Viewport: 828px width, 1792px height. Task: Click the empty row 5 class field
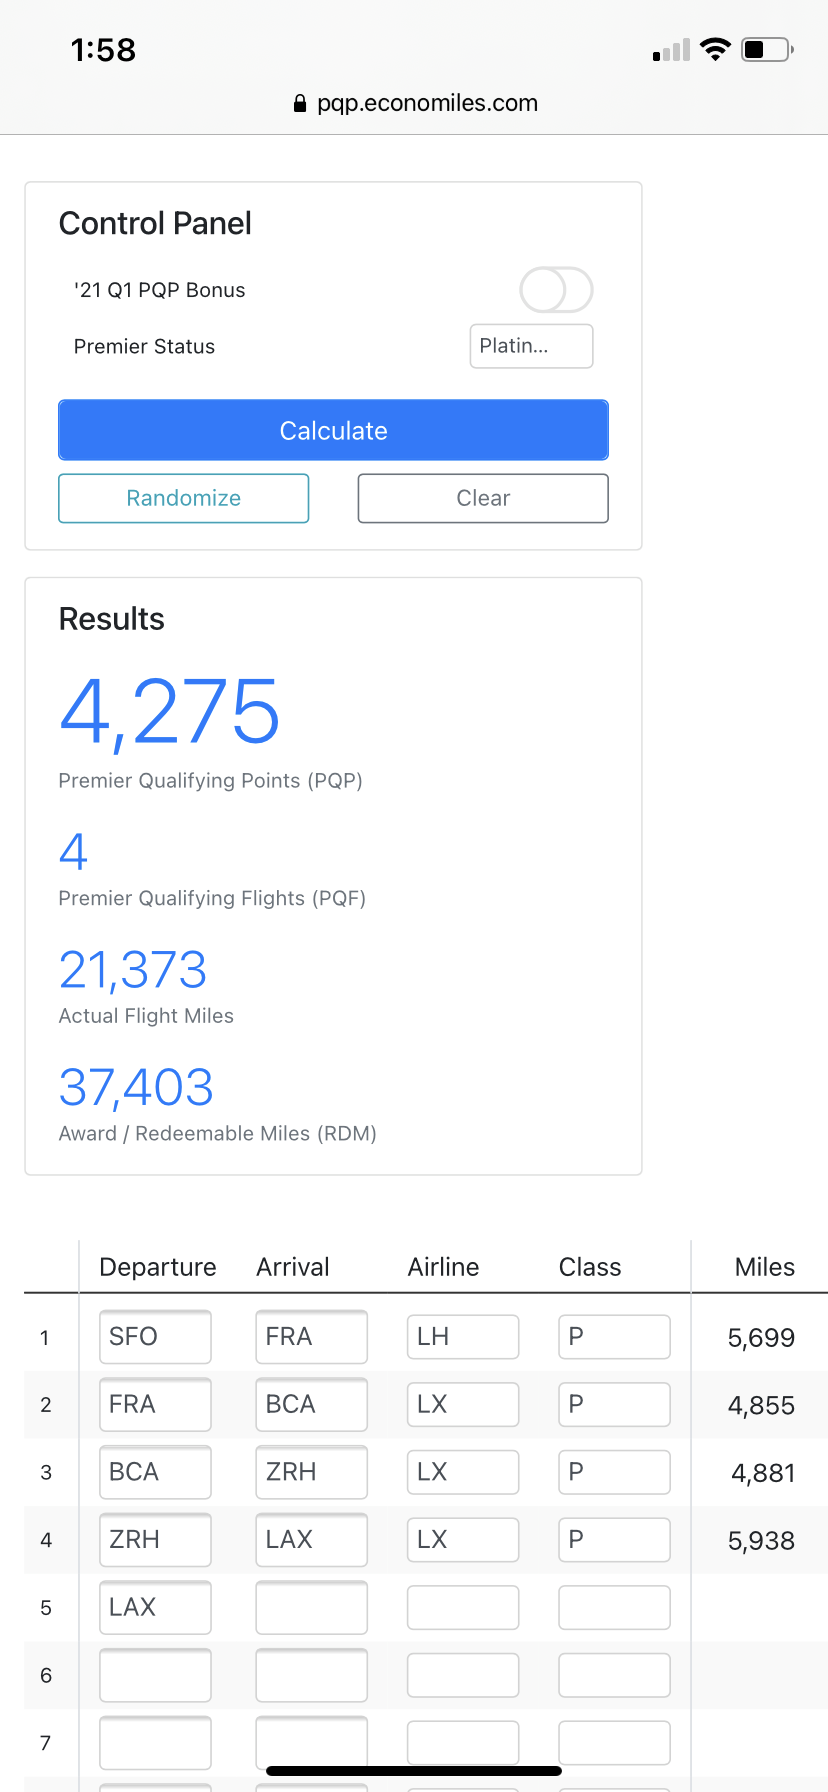pos(614,1607)
